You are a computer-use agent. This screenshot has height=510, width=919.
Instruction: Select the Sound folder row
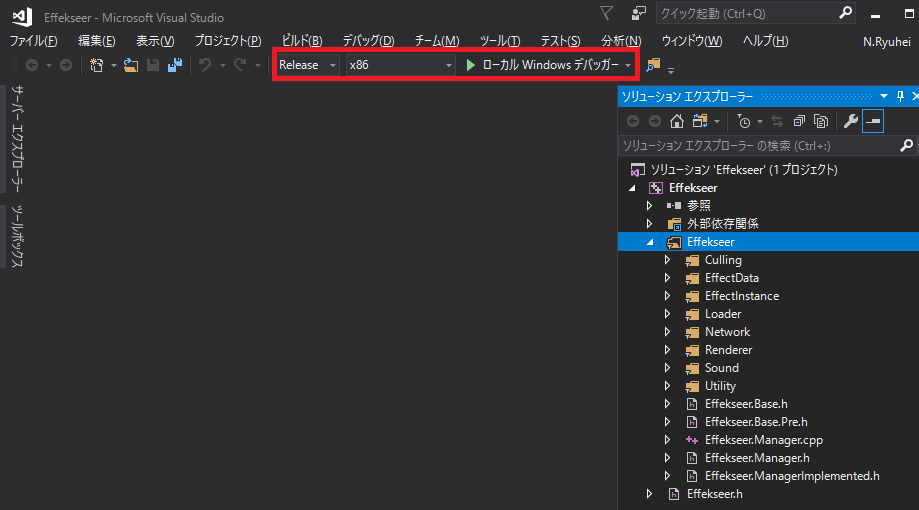pos(768,368)
